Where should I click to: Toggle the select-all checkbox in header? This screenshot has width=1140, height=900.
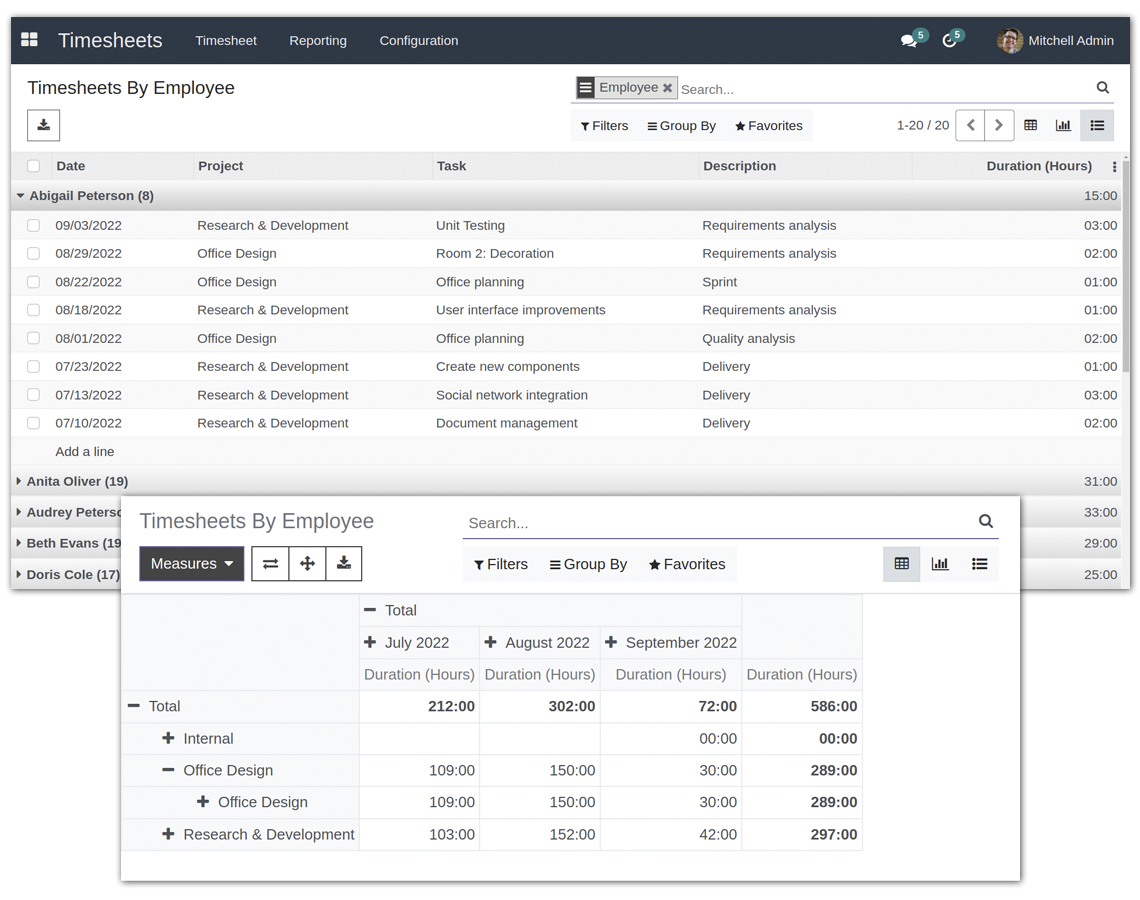pyautogui.click(x=34, y=166)
